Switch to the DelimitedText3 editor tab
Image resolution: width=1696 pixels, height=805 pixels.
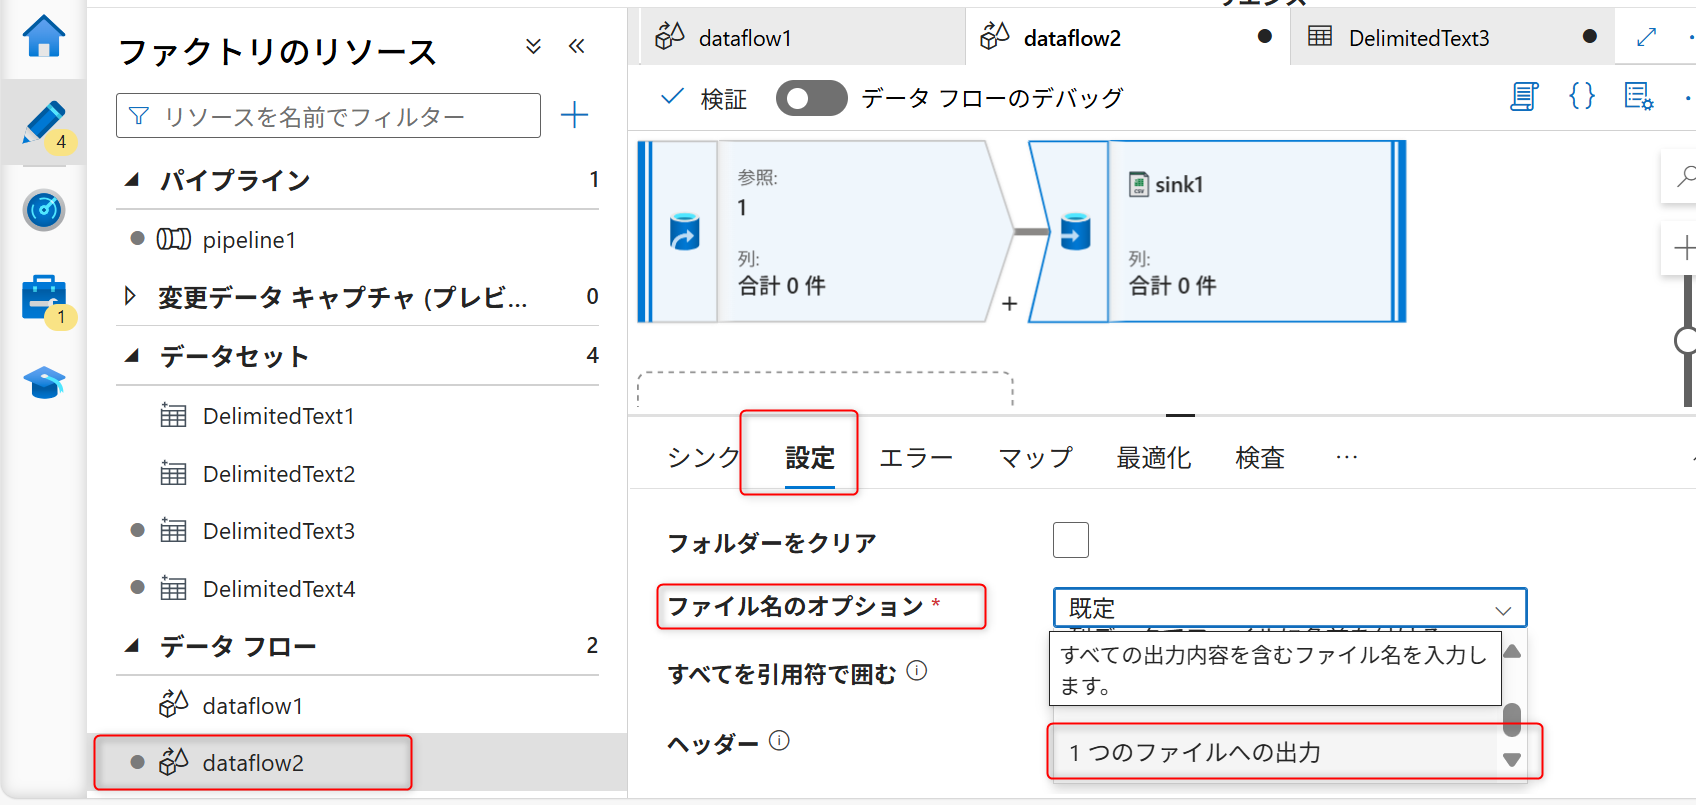click(1452, 38)
